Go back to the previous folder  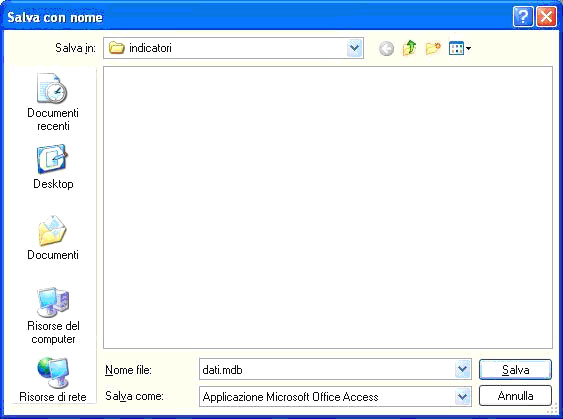(386, 48)
